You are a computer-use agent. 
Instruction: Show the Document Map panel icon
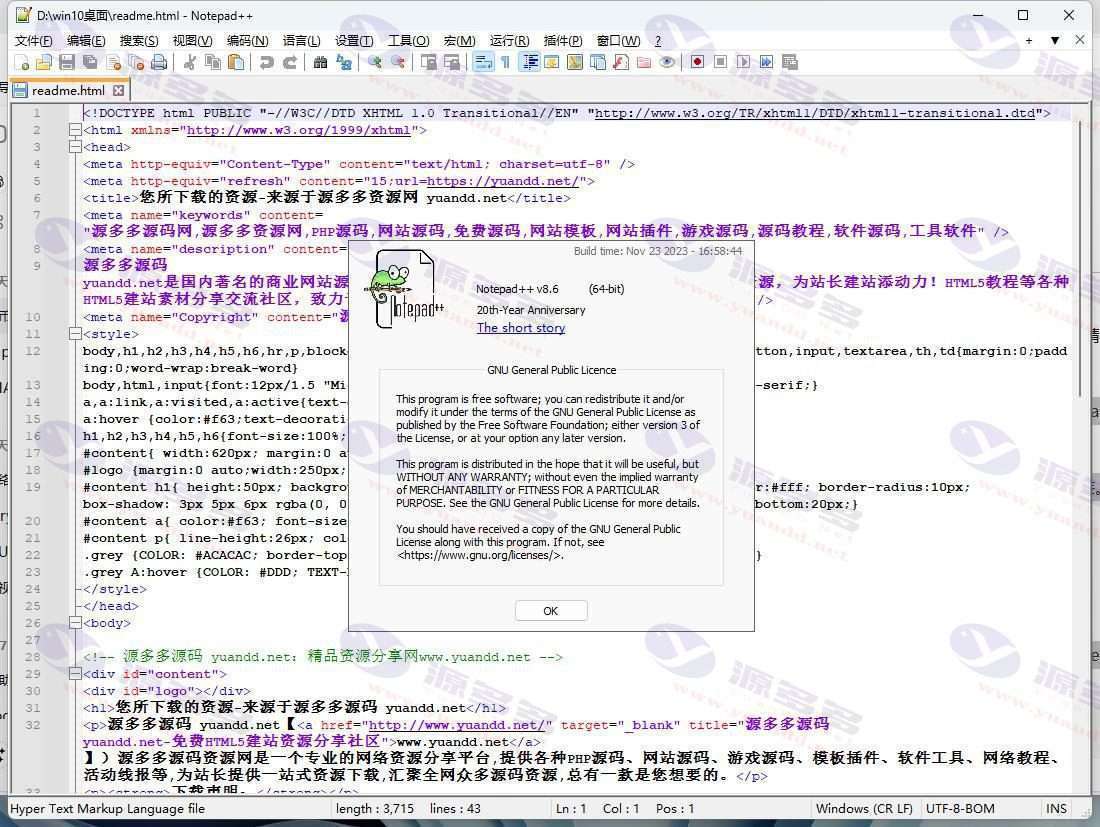(x=575, y=62)
